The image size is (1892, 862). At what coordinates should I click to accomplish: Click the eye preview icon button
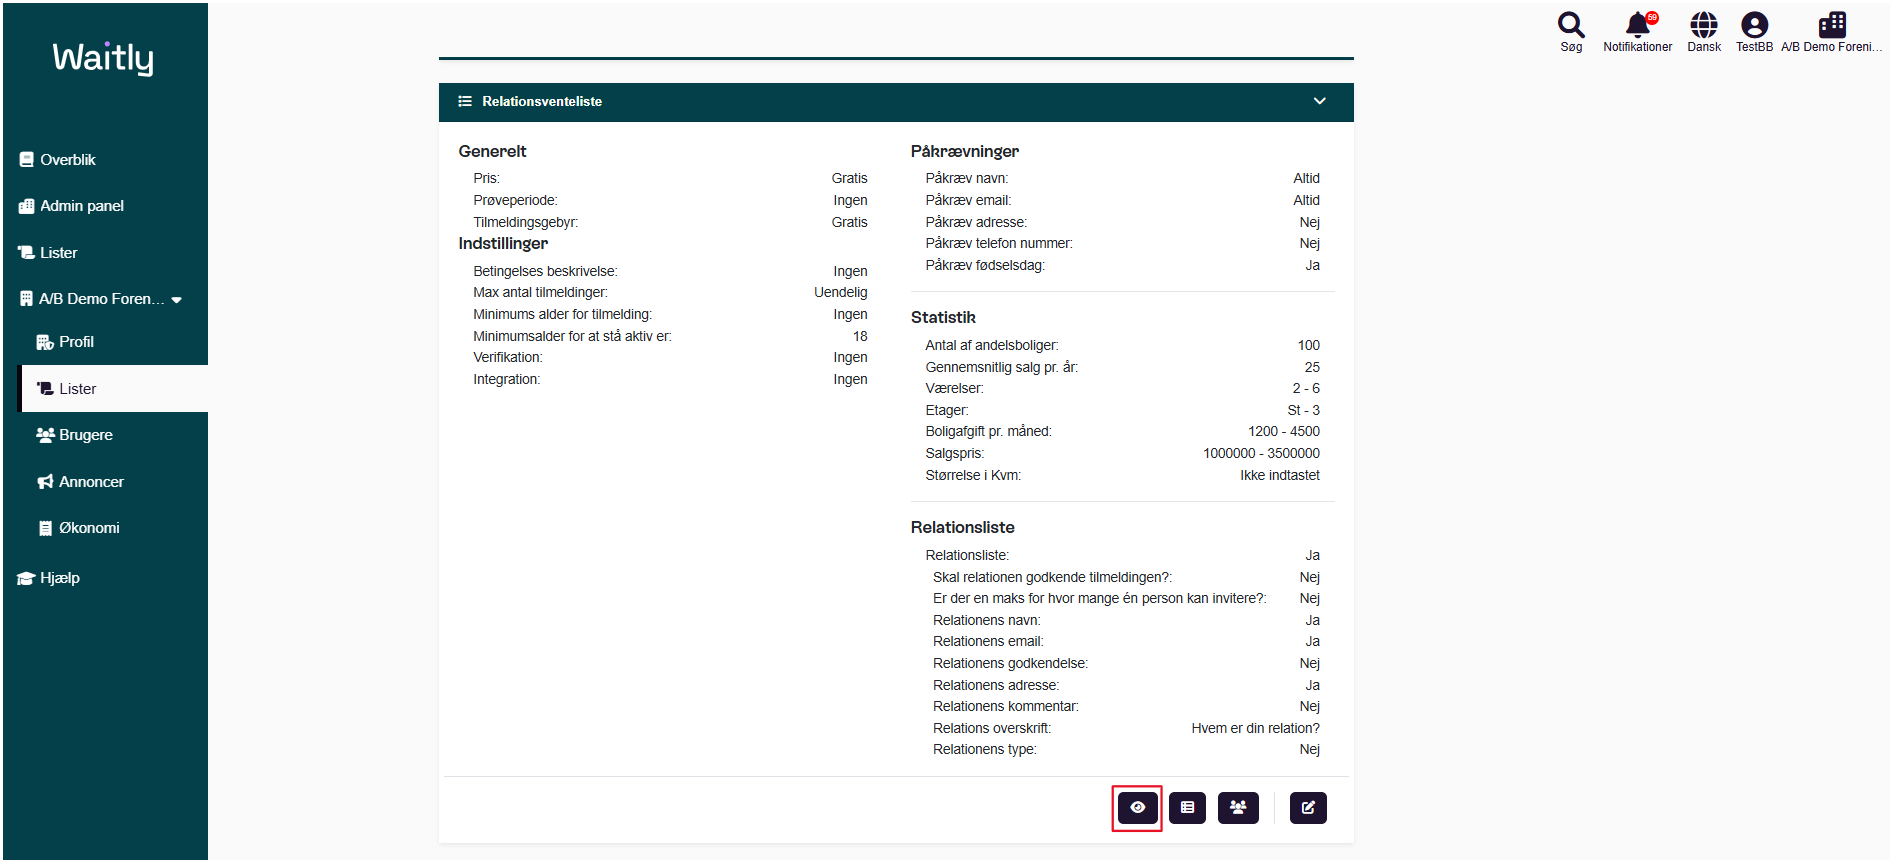[x=1137, y=808]
